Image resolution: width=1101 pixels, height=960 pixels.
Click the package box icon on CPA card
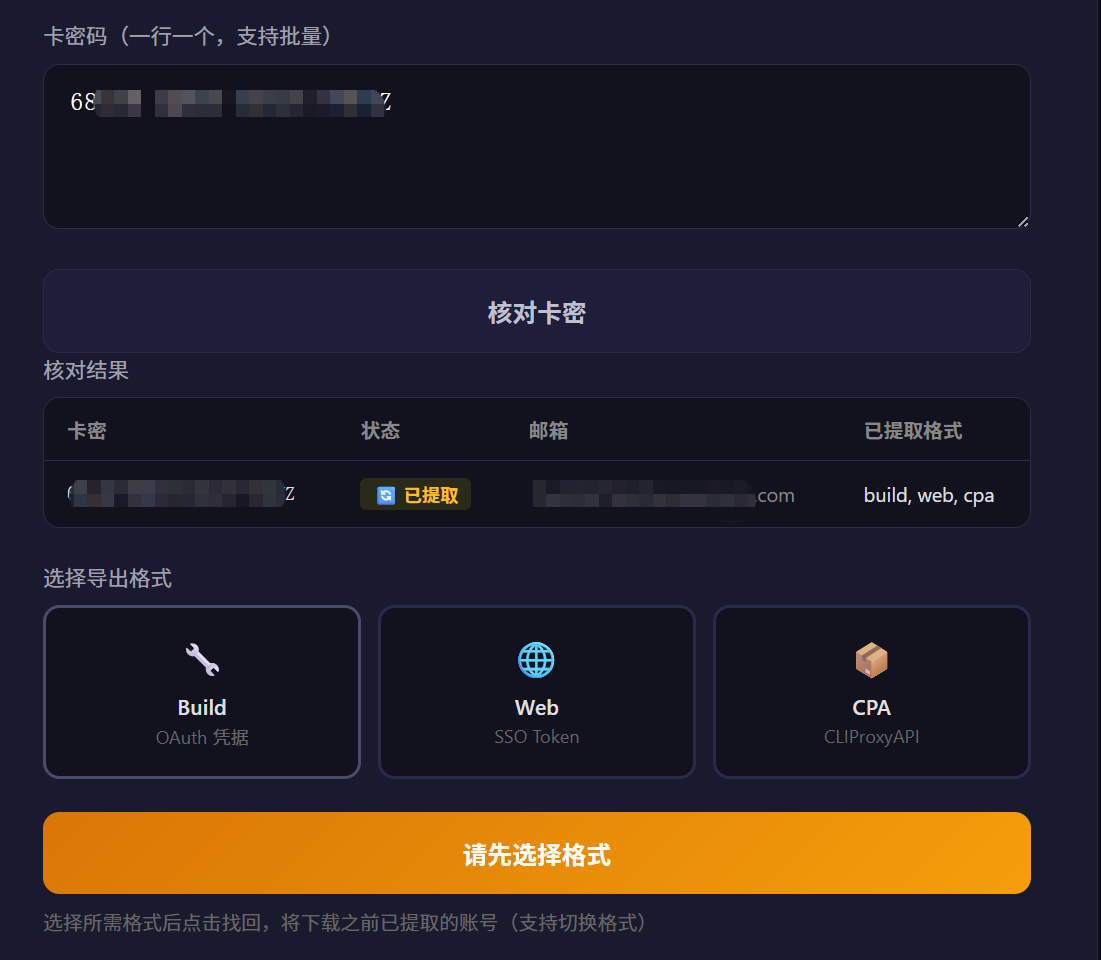(x=871, y=659)
